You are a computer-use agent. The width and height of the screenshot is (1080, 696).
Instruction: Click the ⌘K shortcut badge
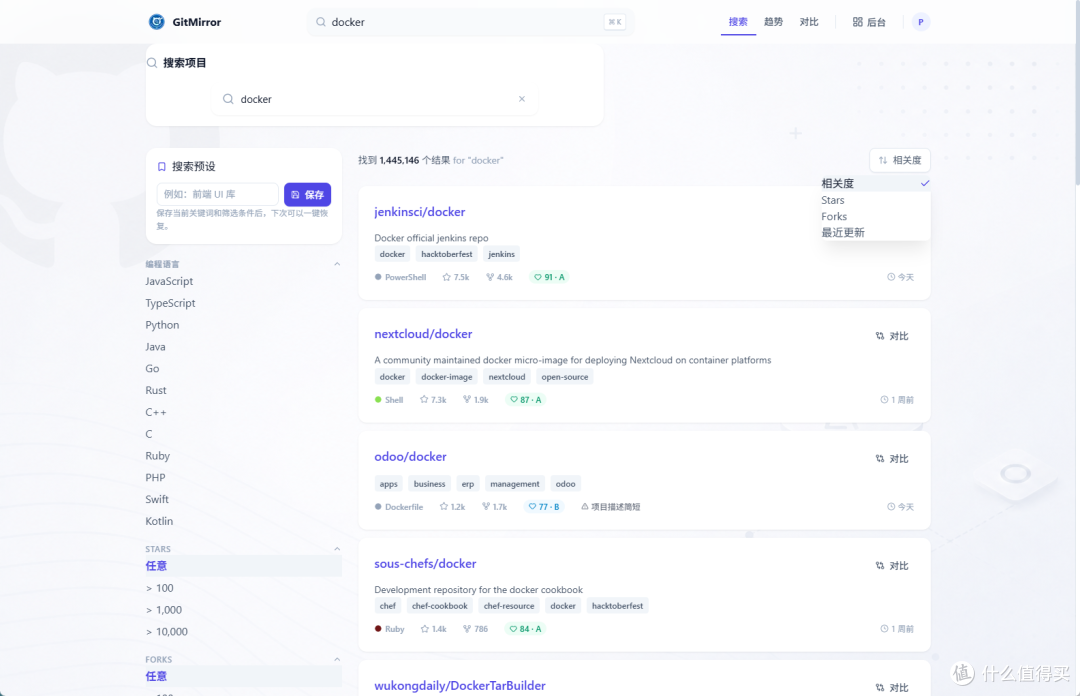[614, 22]
